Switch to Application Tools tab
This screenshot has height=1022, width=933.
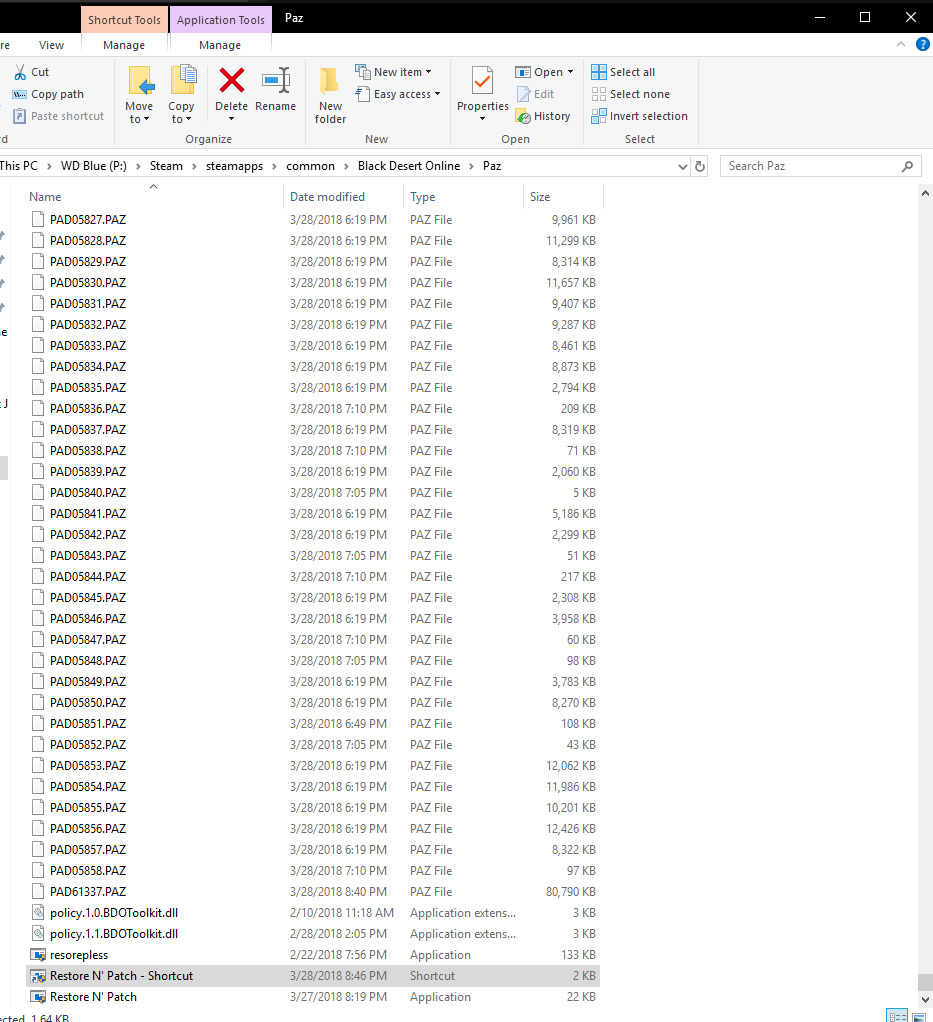[x=220, y=20]
